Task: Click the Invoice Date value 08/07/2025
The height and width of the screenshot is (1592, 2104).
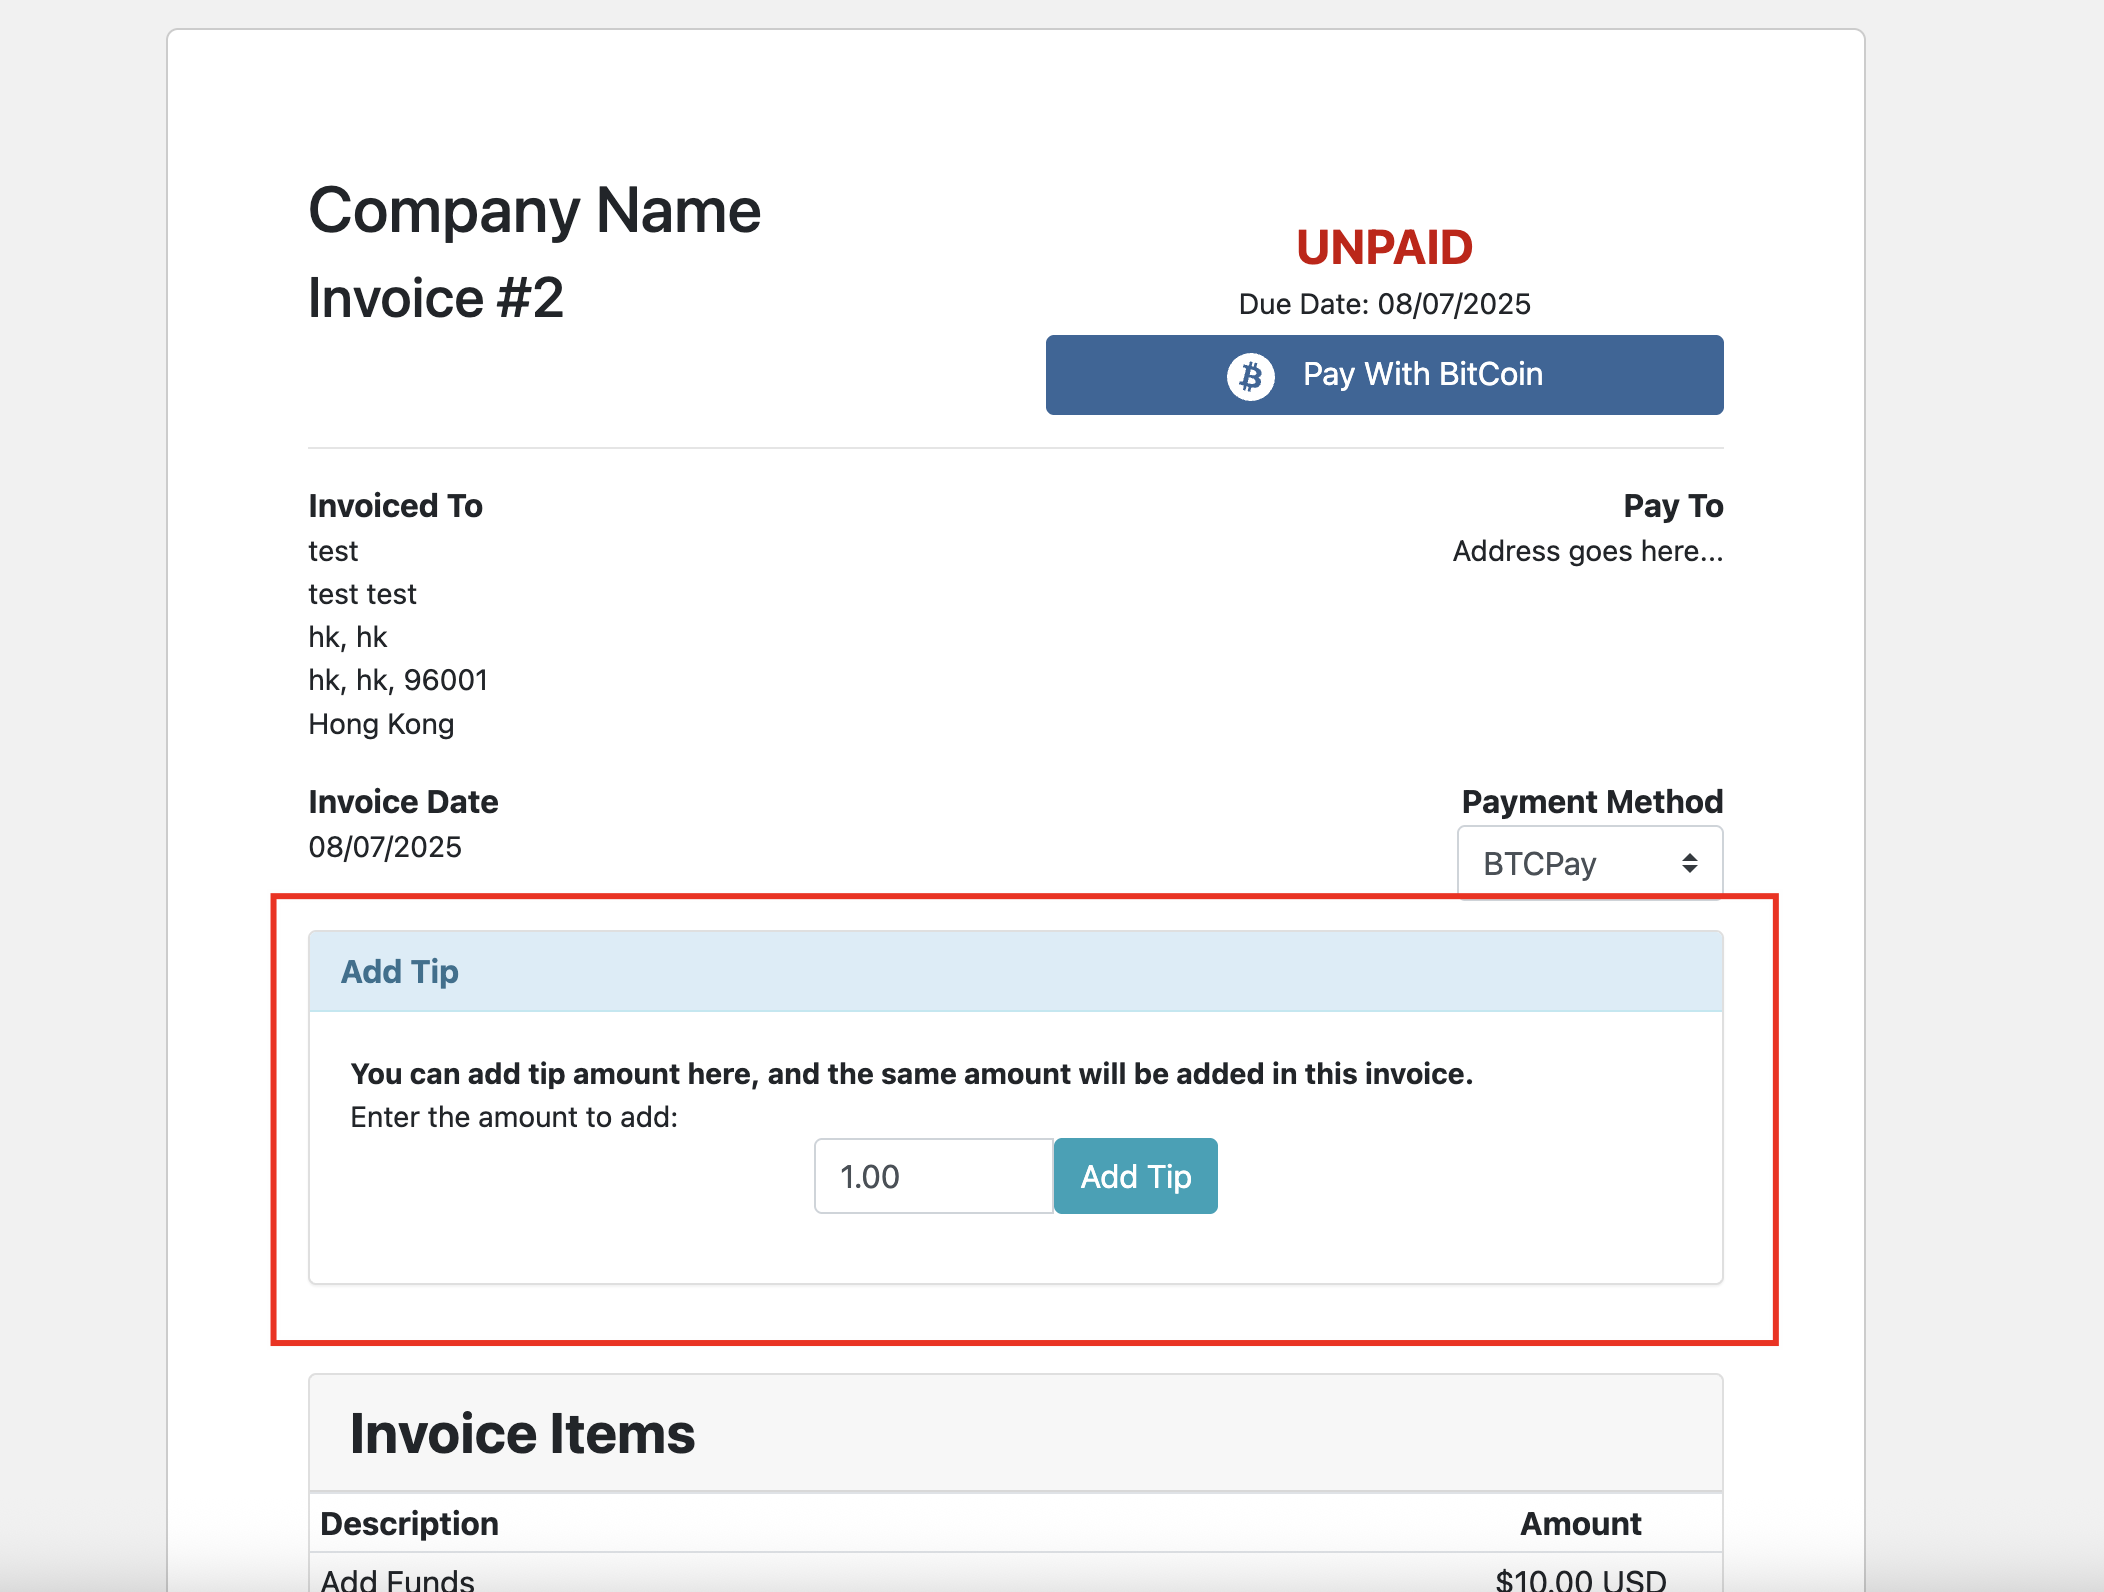Action: point(385,847)
